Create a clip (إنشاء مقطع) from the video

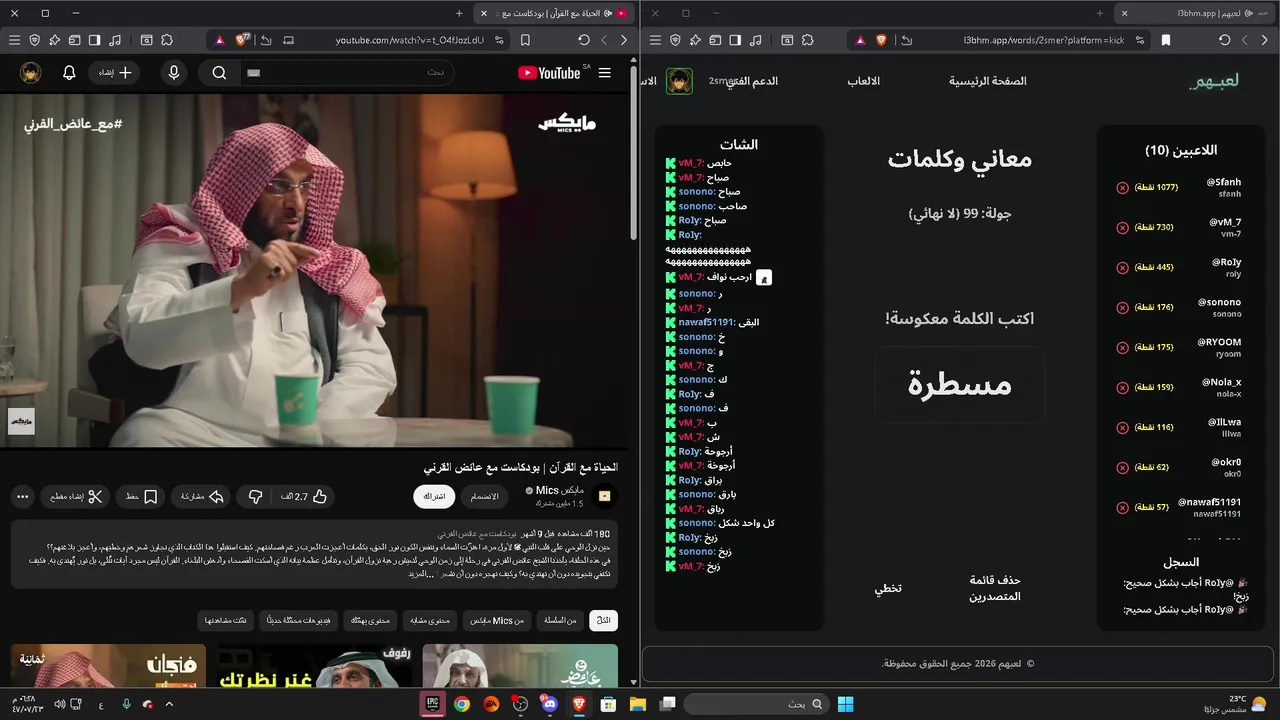[x=75, y=496]
